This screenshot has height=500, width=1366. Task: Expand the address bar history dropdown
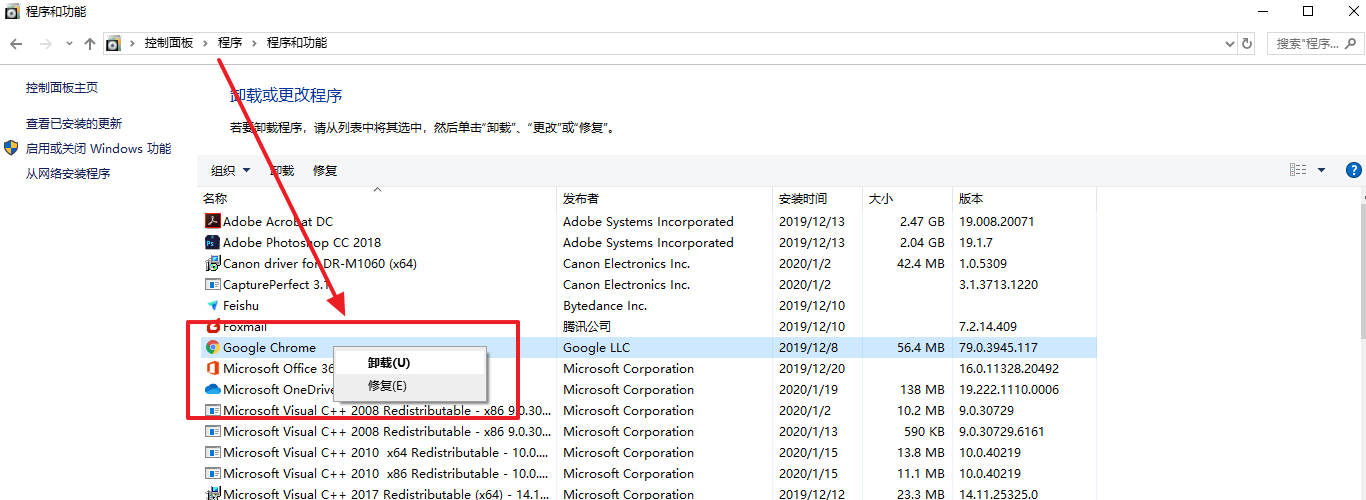(1230, 44)
